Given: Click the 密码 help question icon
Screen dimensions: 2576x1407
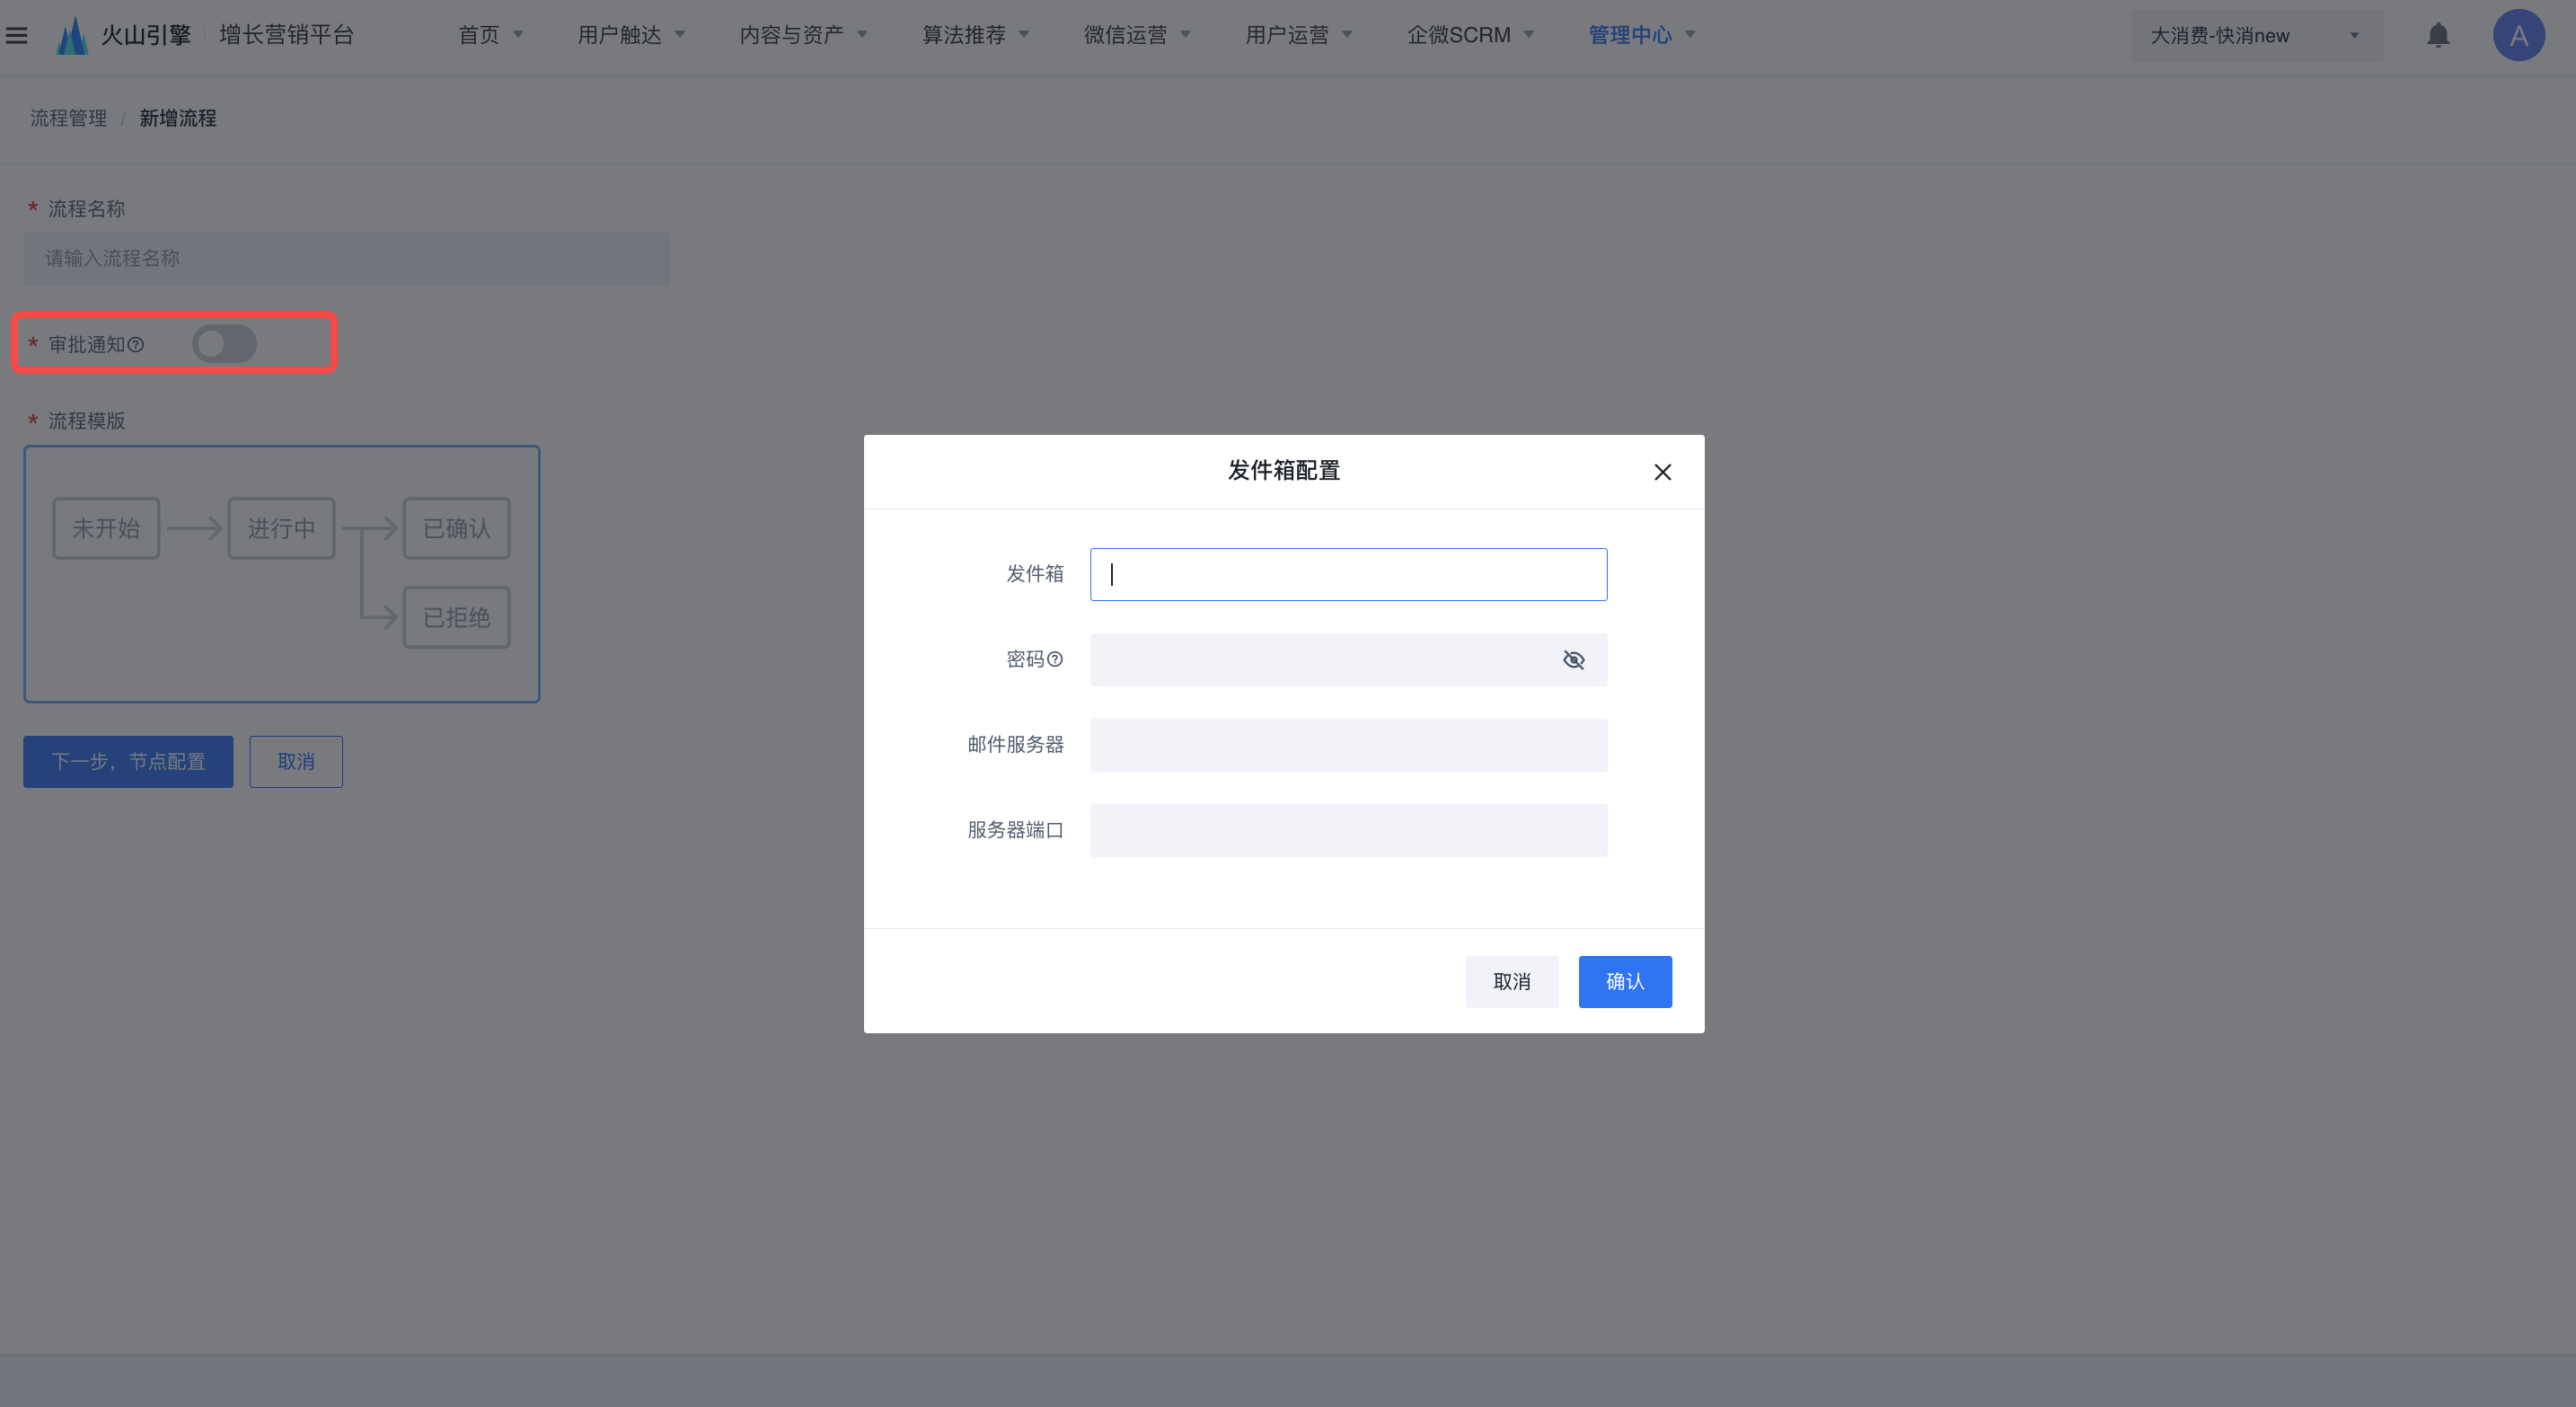Looking at the screenshot, I should [x=1055, y=659].
